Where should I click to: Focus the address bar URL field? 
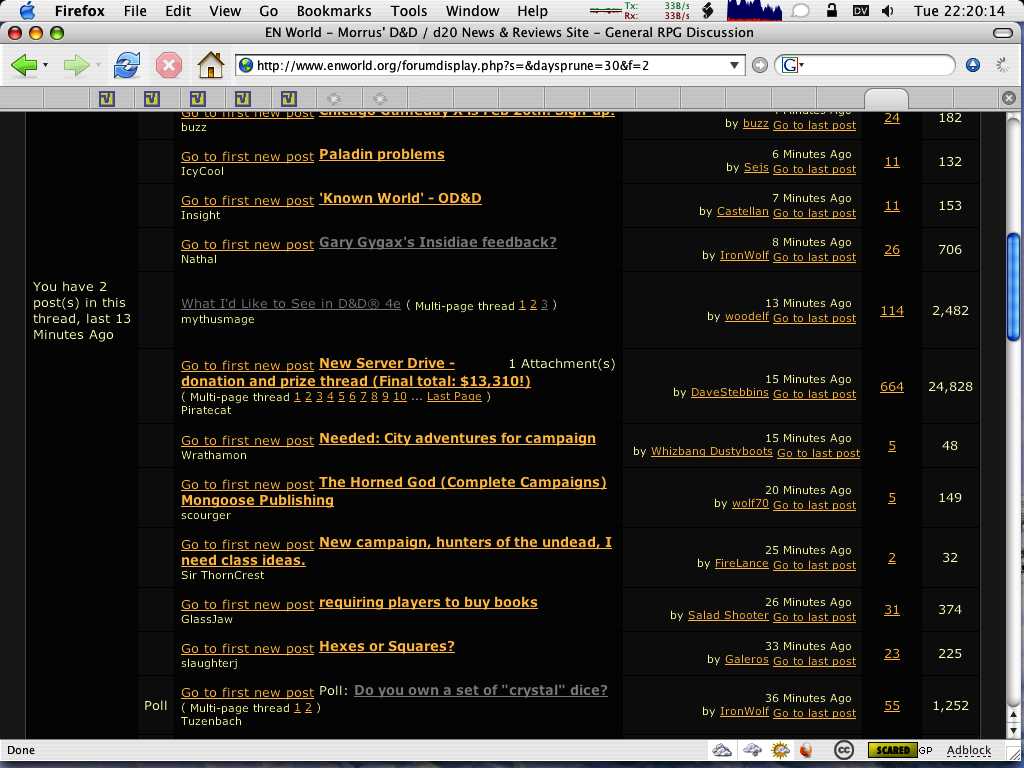(490, 65)
